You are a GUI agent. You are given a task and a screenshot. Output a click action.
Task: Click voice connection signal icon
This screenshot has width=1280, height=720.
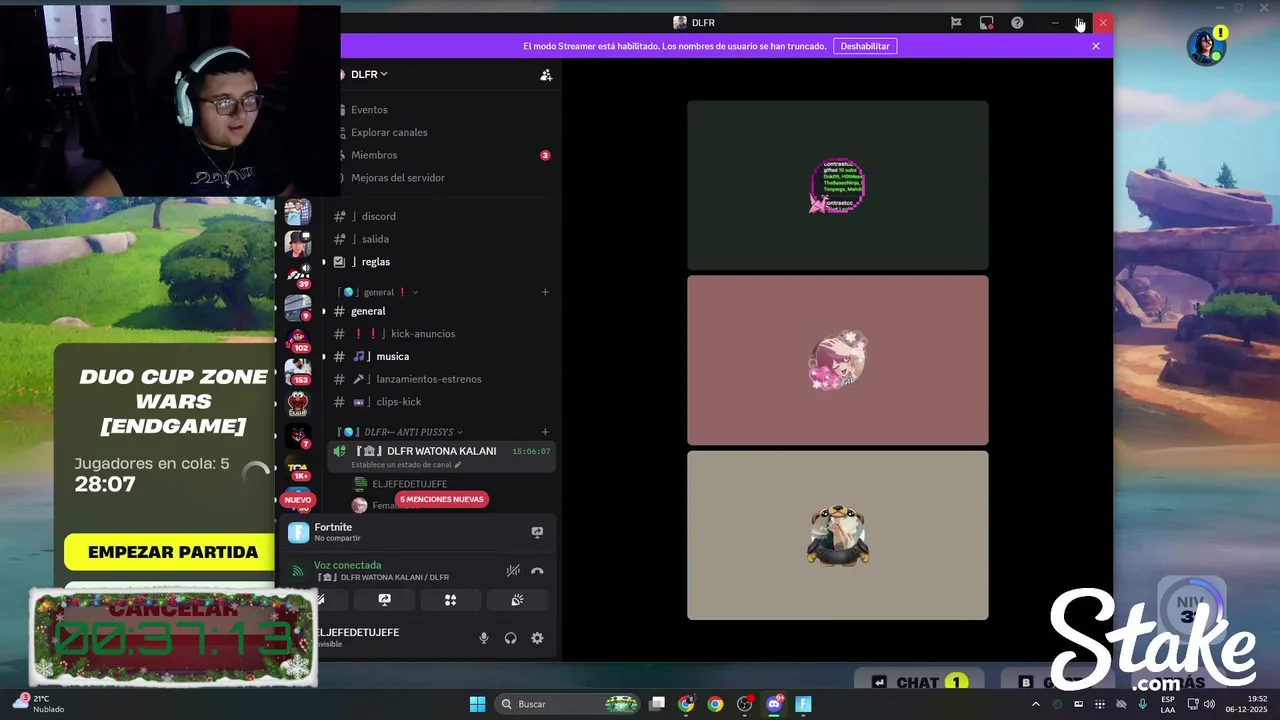pos(297,571)
